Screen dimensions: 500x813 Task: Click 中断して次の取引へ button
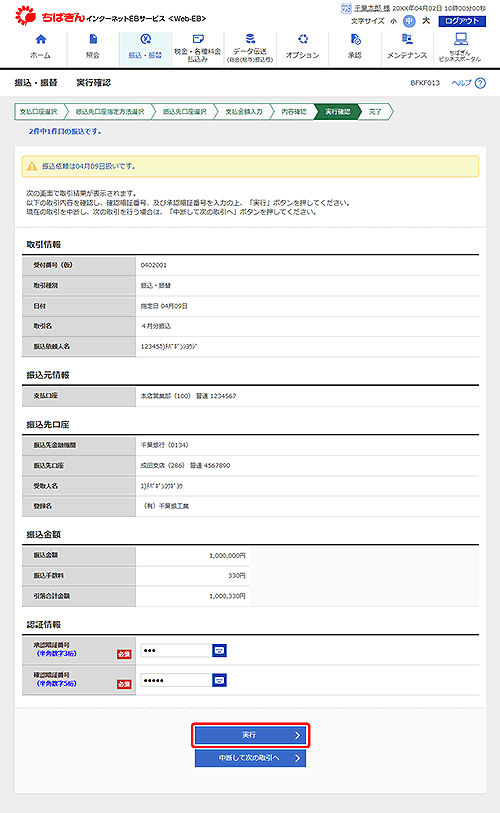point(251,758)
